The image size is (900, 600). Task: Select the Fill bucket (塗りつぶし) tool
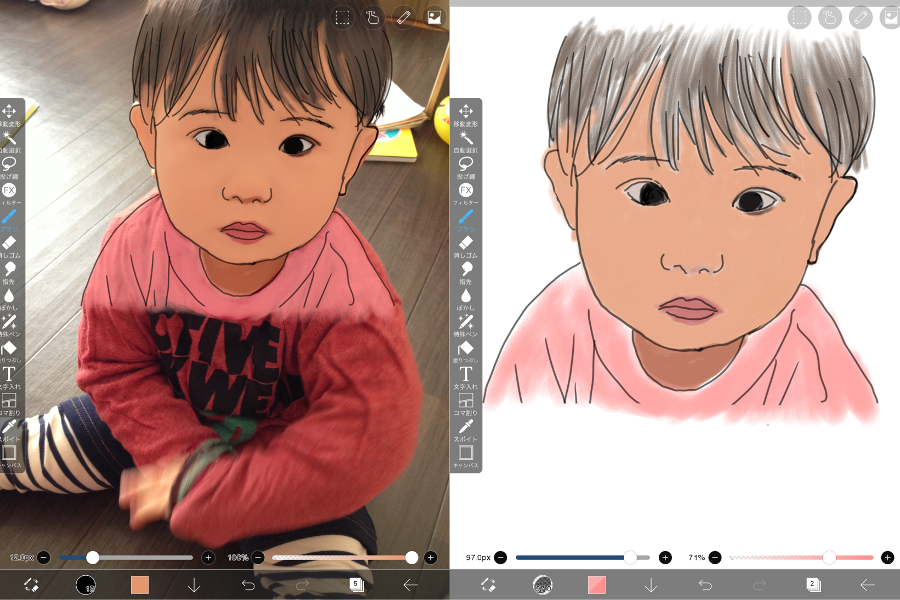466,350
